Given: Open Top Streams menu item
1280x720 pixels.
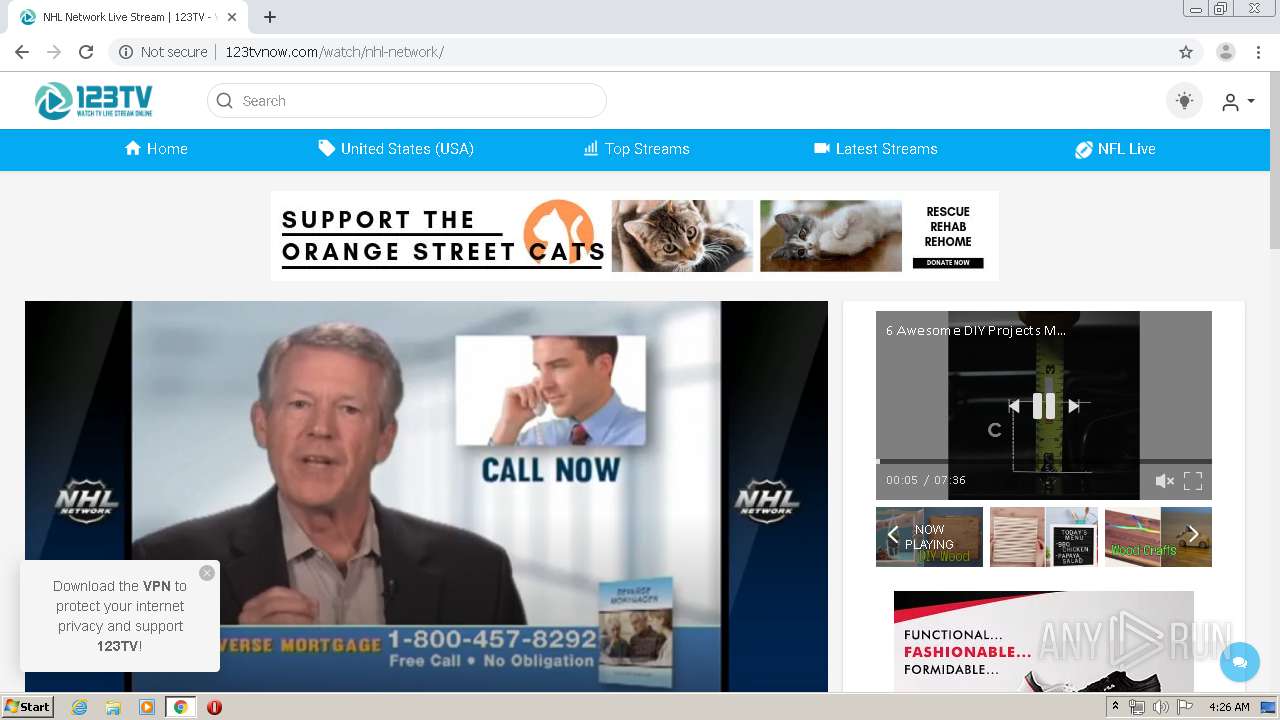Looking at the screenshot, I should (637, 149).
